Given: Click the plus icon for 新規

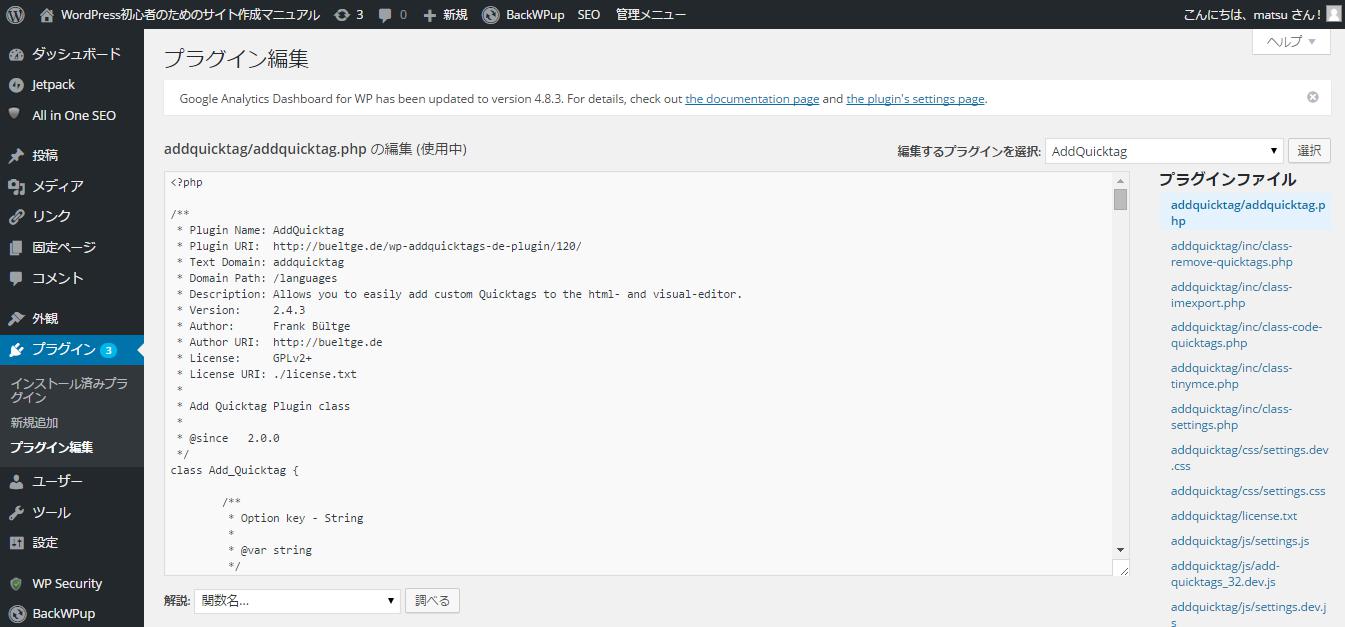Looking at the screenshot, I should (x=429, y=15).
